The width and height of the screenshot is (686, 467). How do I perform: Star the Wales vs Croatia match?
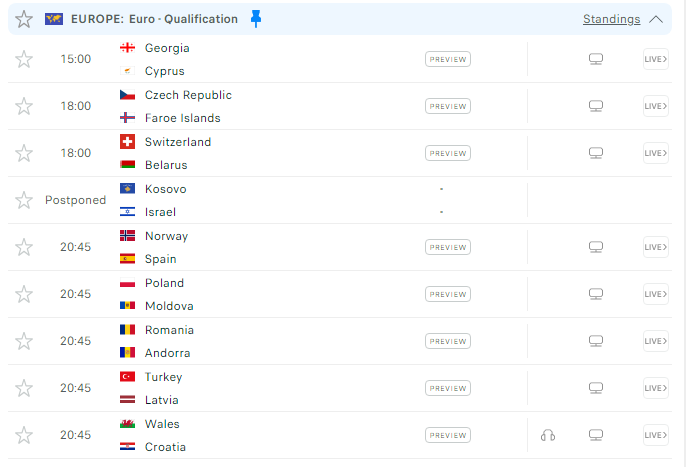click(x=24, y=435)
